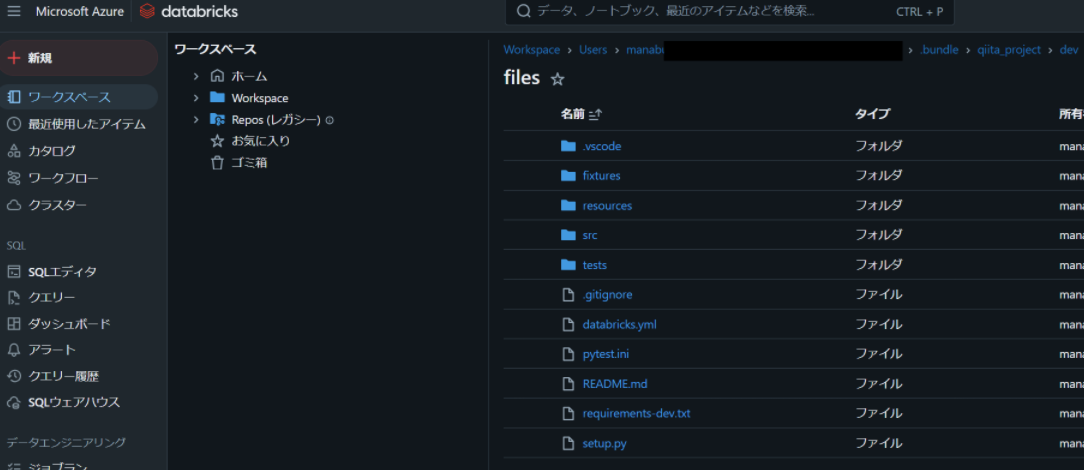This screenshot has height=470, width=1084.
Task: Click the クエリー sidebar icon
Action: click(x=14, y=298)
